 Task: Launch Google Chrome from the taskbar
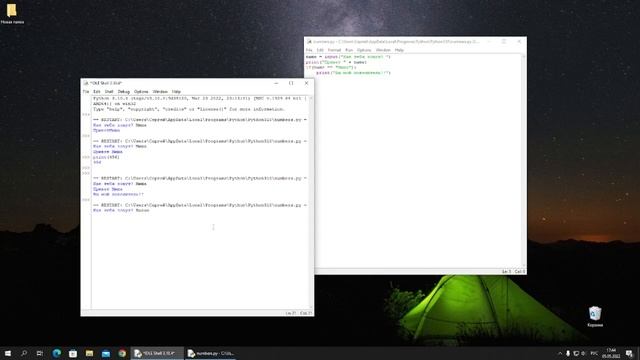(x=122, y=353)
